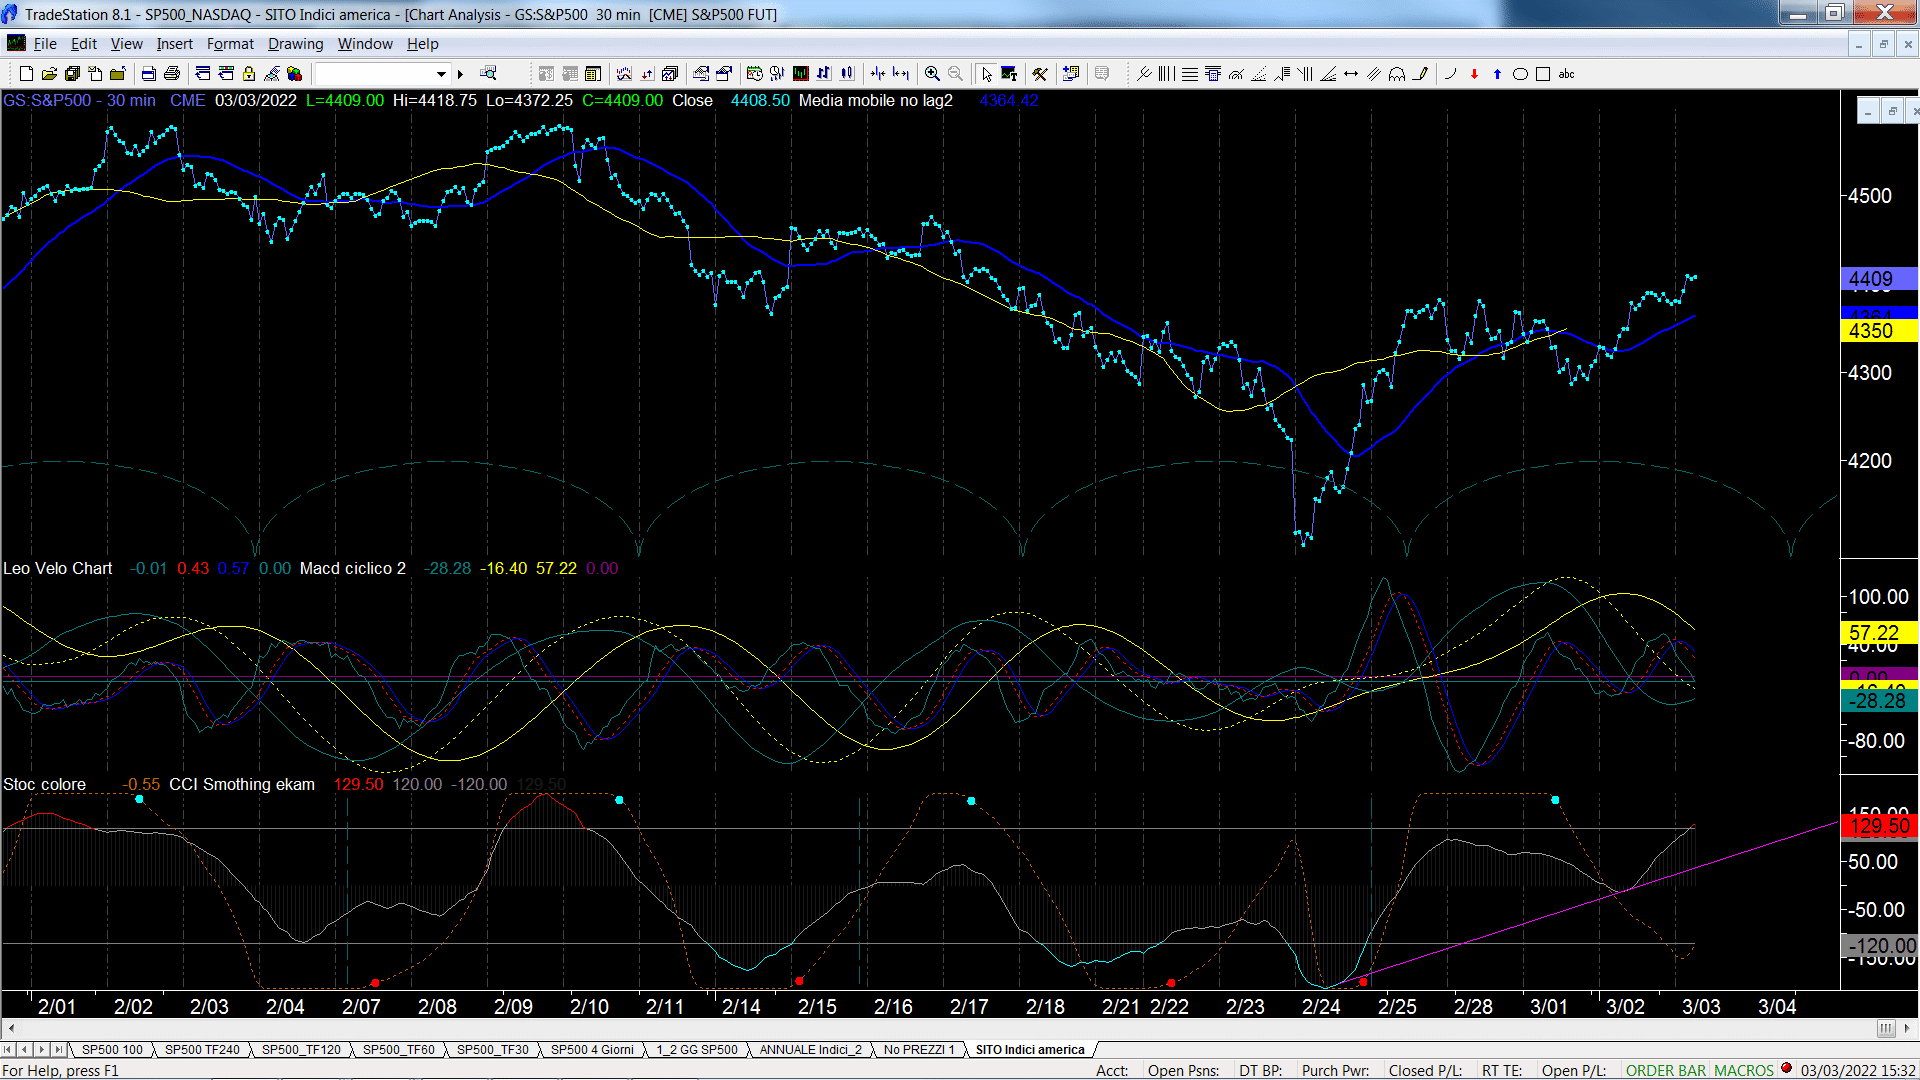Image resolution: width=1920 pixels, height=1080 pixels.
Task: Click the first-tab navigation arrow
Action: [x=8, y=1049]
